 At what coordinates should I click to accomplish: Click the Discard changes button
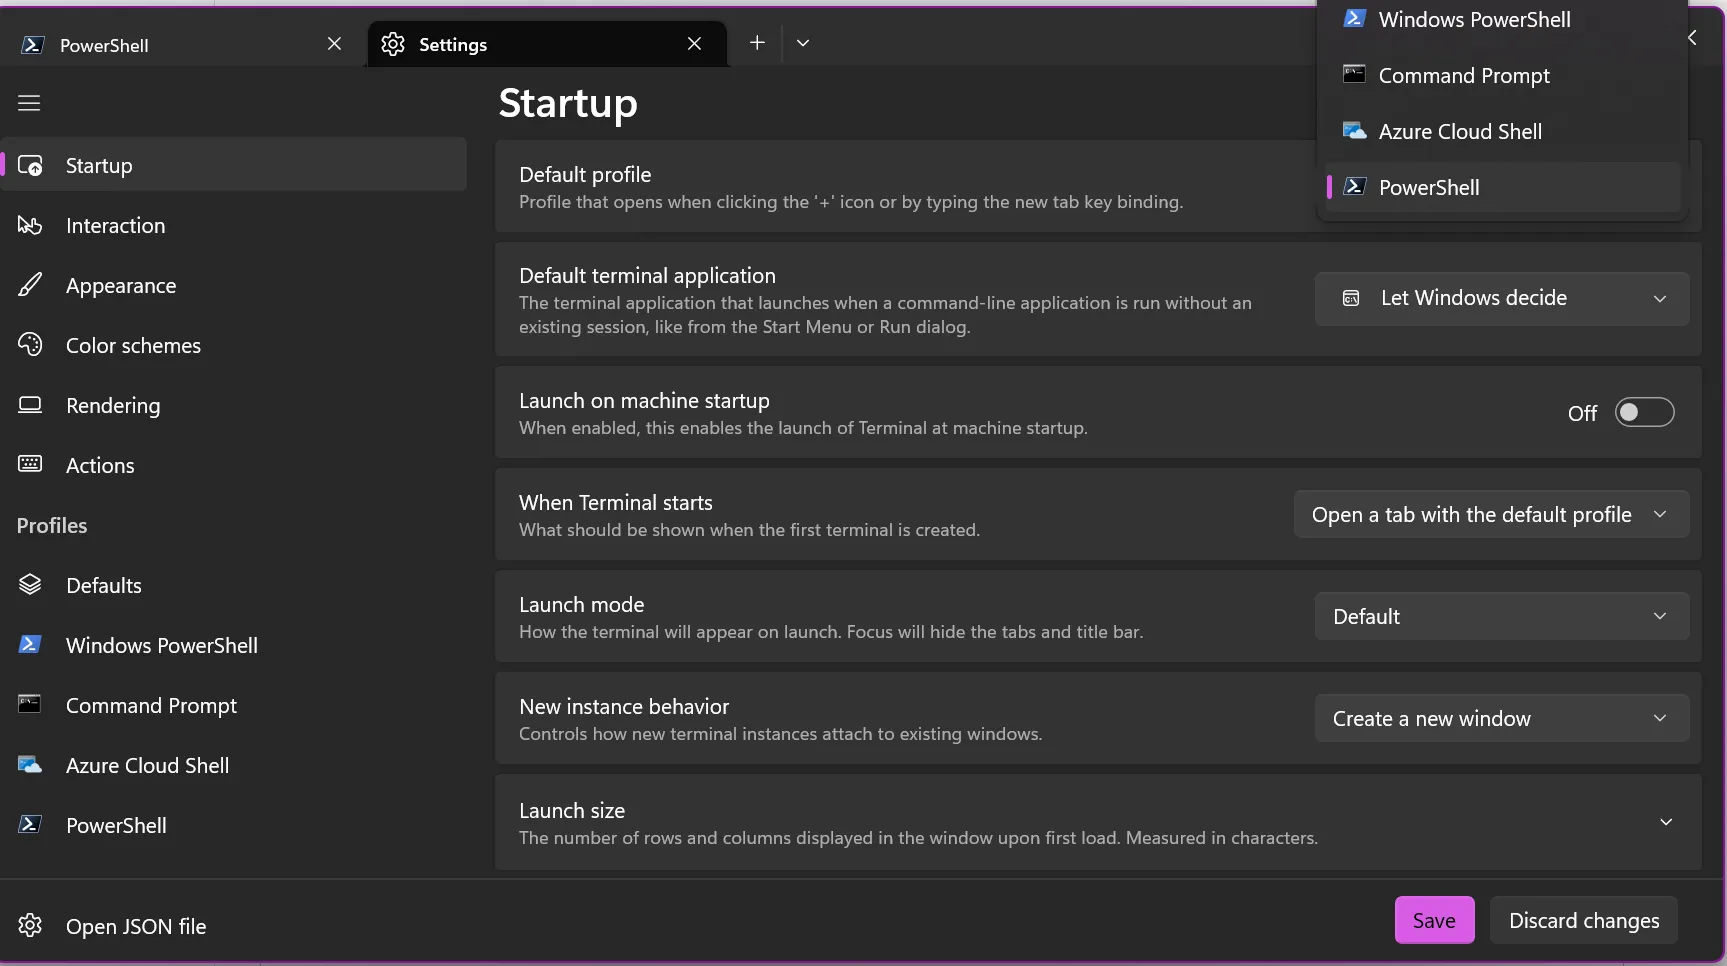coord(1583,920)
